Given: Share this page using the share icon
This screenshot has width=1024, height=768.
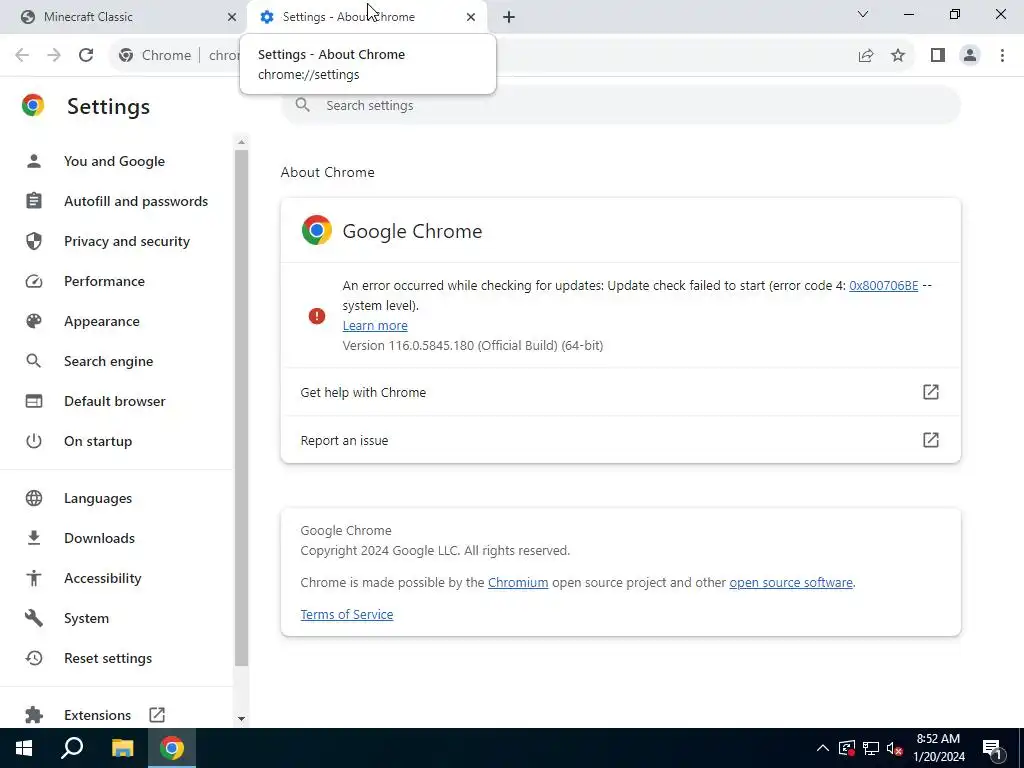Looking at the screenshot, I should tap(866, 56).
